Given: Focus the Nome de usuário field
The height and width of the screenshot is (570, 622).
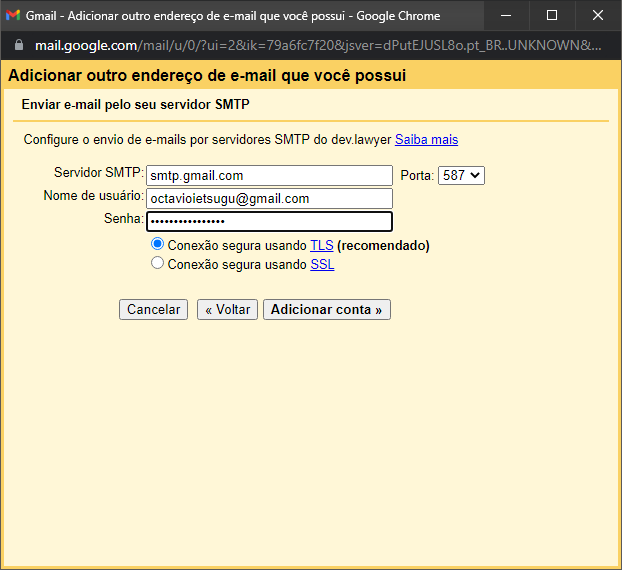Looking at the screenshot, I should point(269,198).
